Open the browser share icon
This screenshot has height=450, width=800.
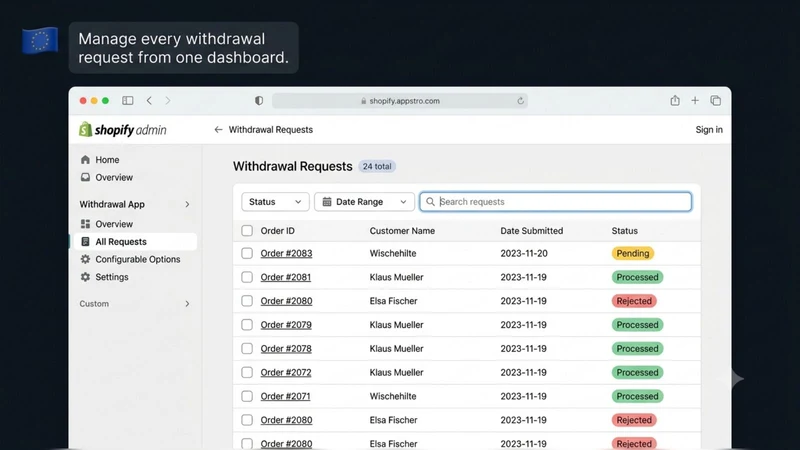[x=675, y=101]
